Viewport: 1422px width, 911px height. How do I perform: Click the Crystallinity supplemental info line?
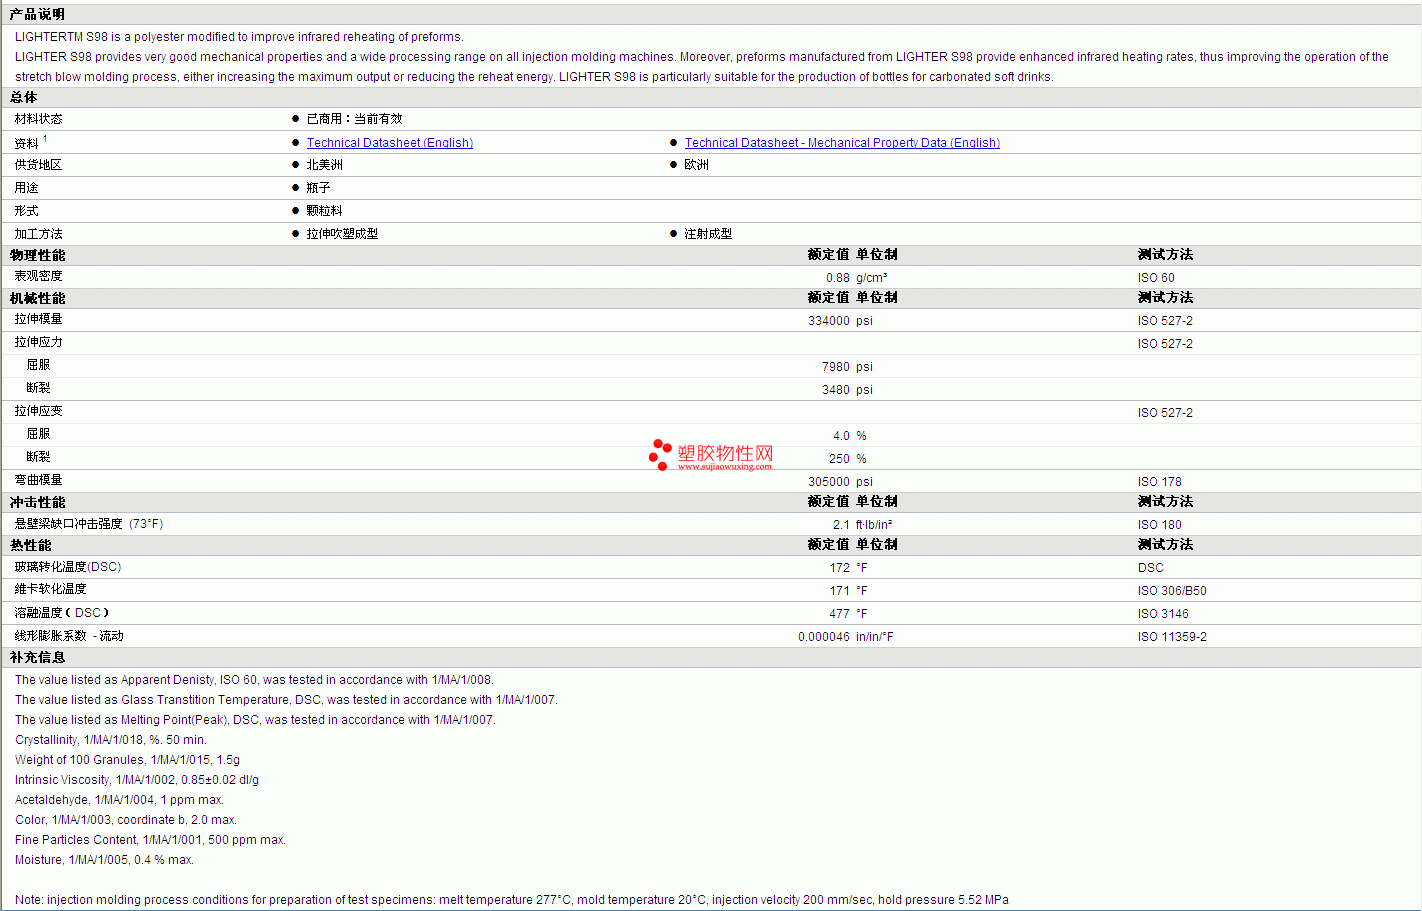click(111, 740)
